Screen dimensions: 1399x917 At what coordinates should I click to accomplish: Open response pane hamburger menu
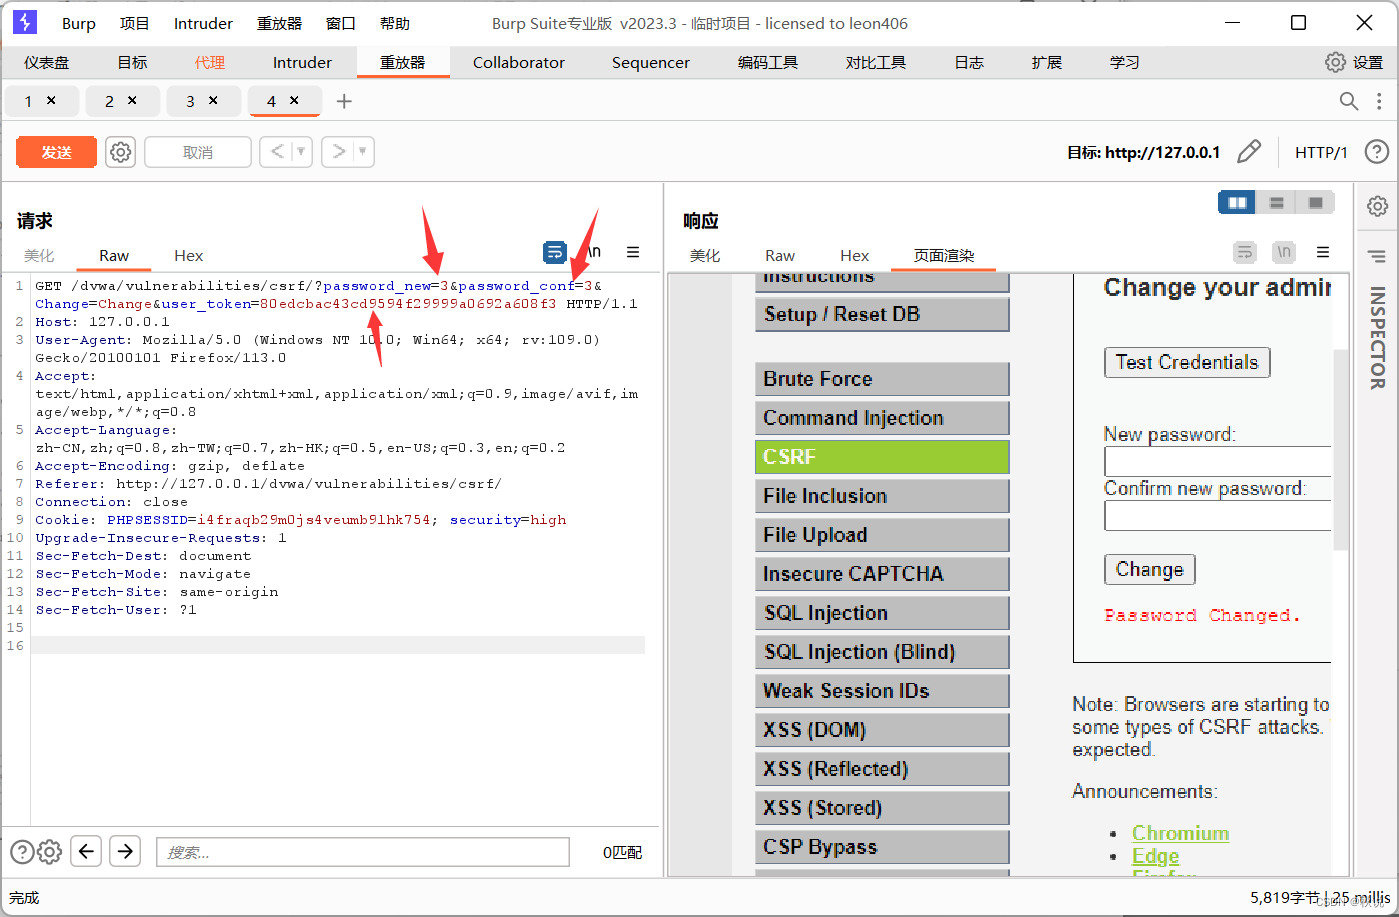(1323, 252)
